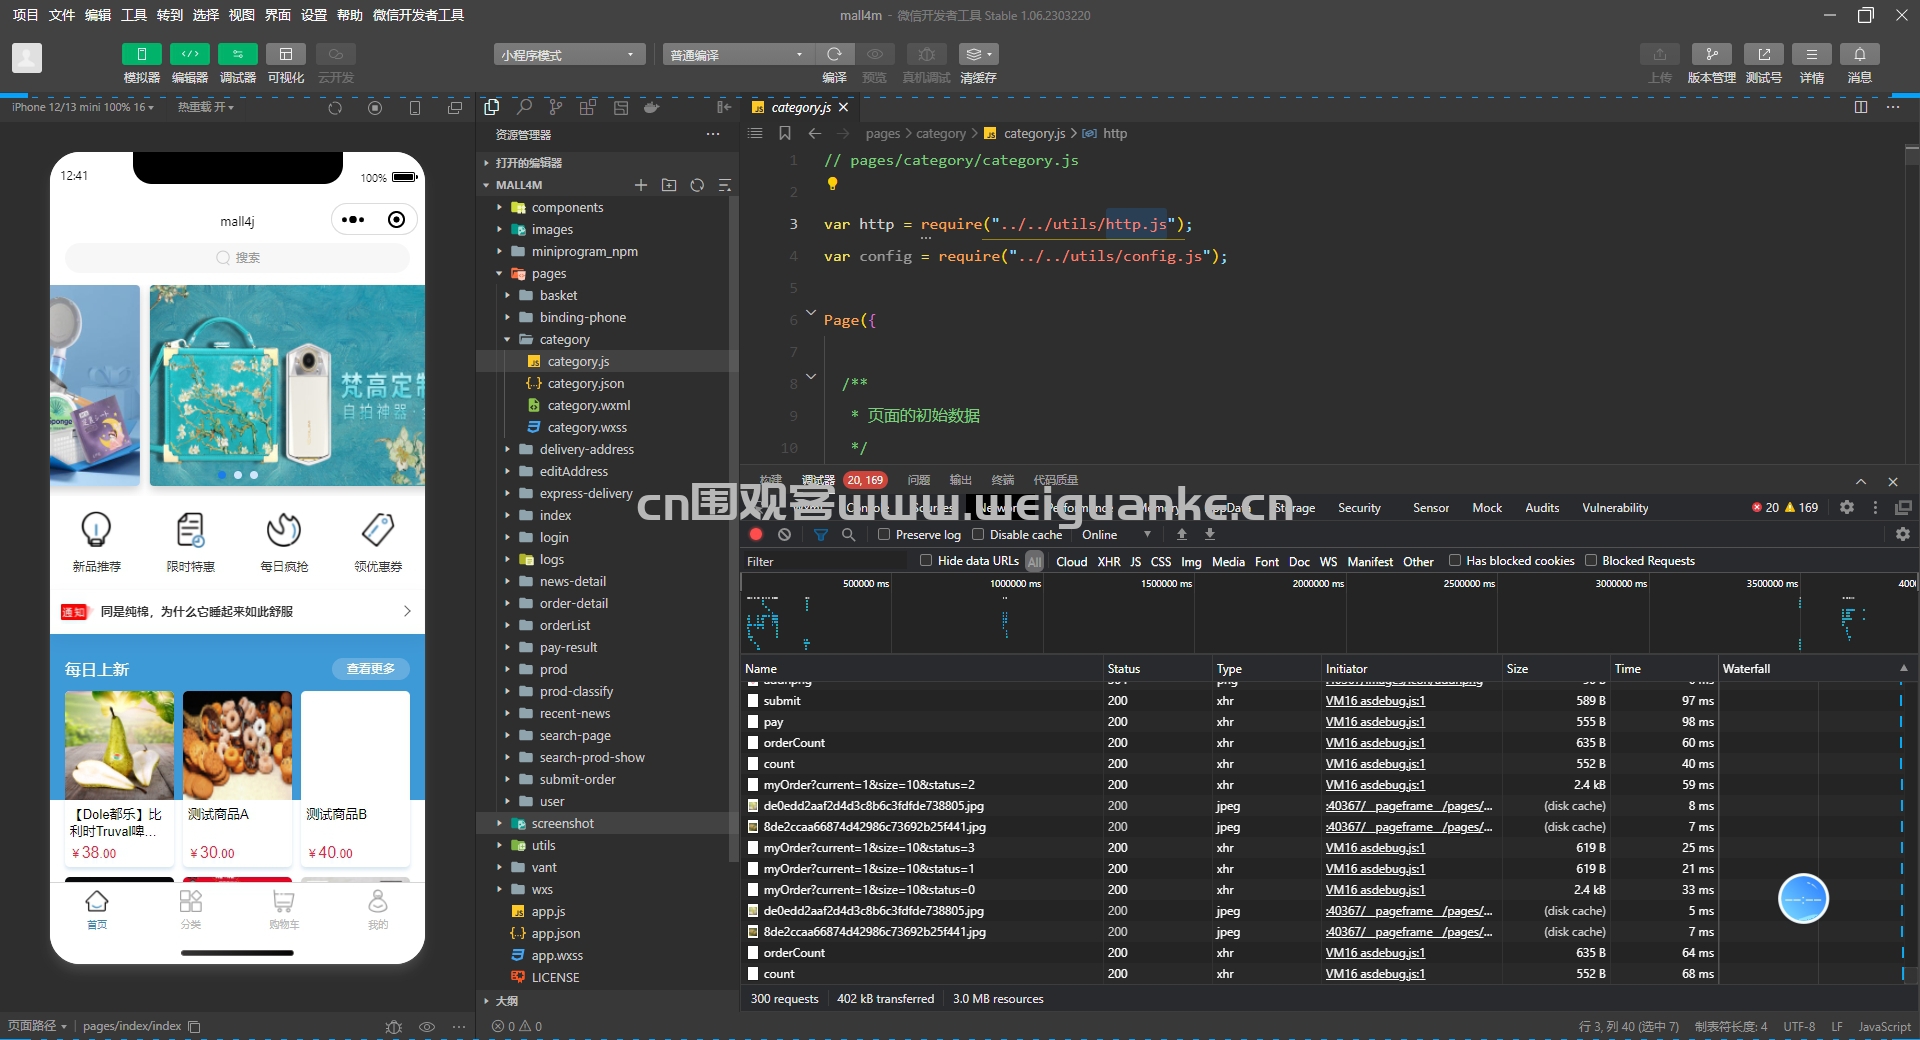Toggle the debugger panel icon
Image resolution: width=1920 pixels, height=1040 pixels.
click(x=237, y=54)
